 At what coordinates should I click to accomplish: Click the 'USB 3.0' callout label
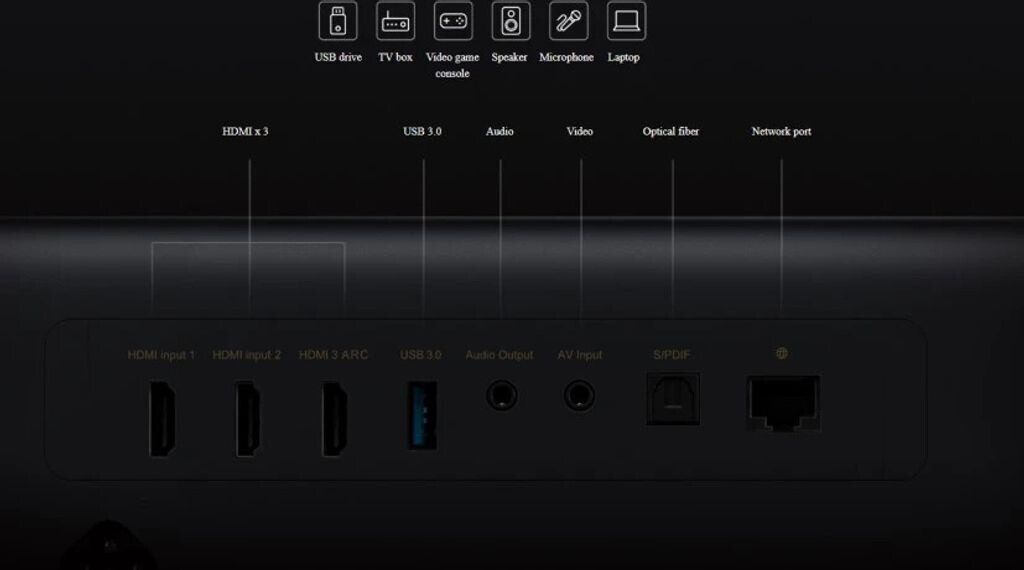pos(422,131)
